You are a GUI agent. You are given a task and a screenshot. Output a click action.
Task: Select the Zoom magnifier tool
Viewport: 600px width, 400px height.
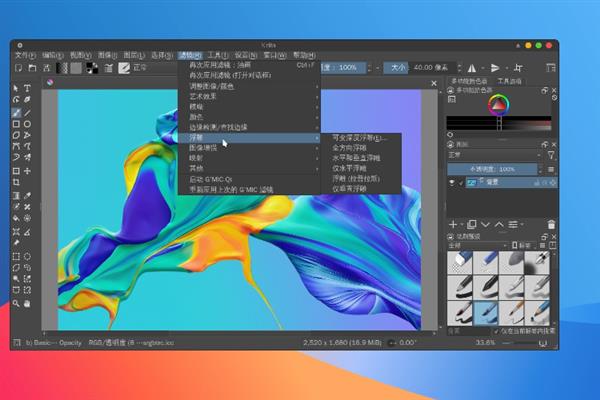point(16,304)
